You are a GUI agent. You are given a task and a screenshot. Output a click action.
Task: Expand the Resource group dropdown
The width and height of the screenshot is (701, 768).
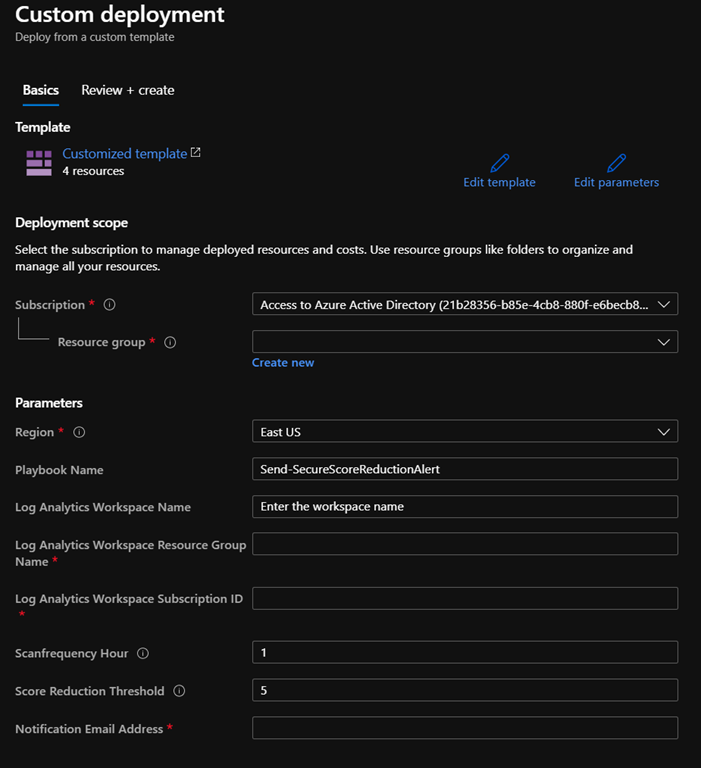(465, 342)
